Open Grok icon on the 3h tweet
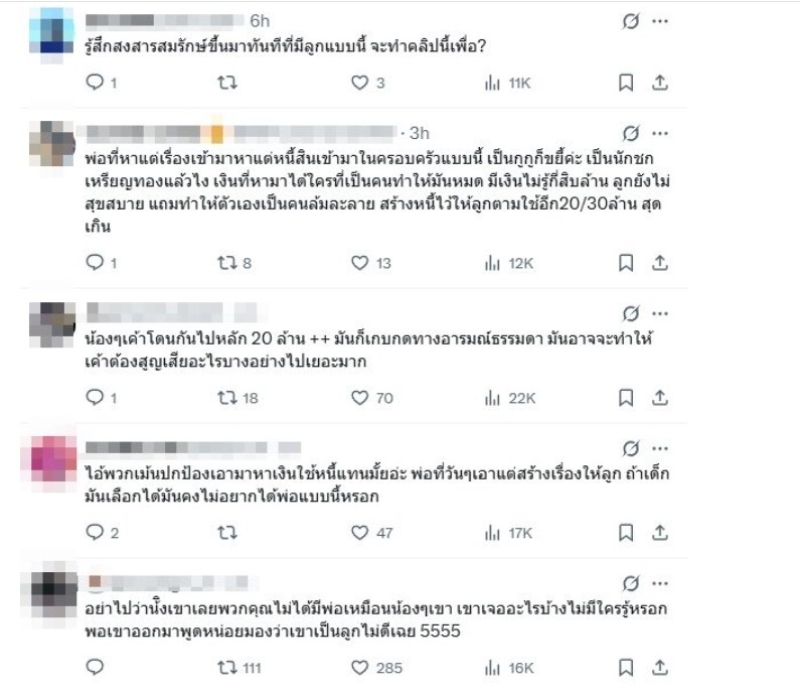The height and width of the screenshot is (696, 800). point(631,134)
